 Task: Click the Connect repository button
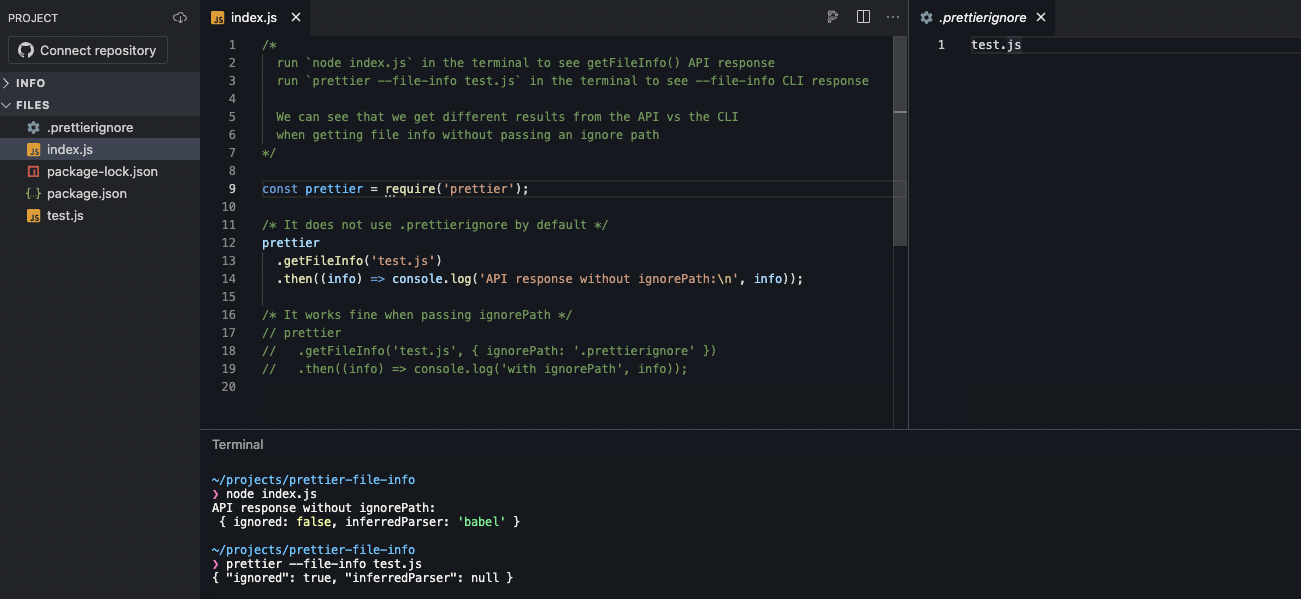[x=88, y=50]
